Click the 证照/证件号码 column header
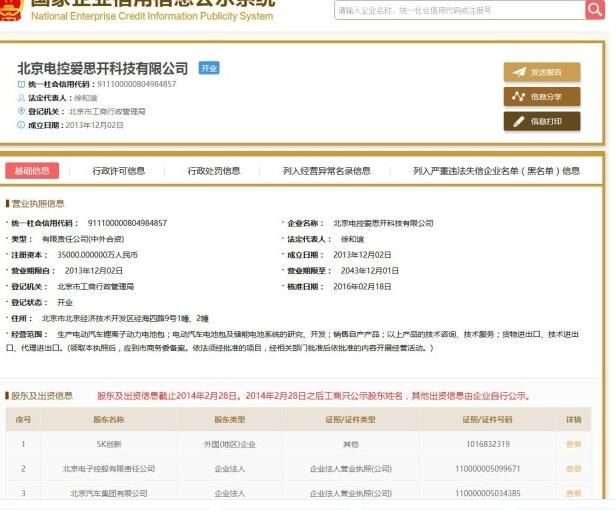616x510 pixels. (x=488, y=419)
